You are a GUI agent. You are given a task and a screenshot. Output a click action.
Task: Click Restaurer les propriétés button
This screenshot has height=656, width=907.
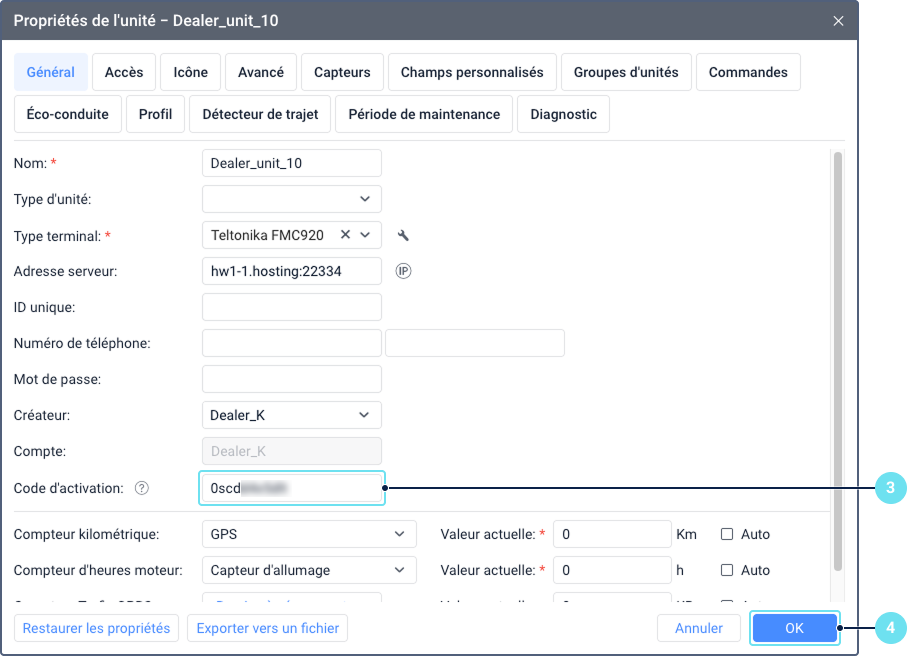coord(97,628)
